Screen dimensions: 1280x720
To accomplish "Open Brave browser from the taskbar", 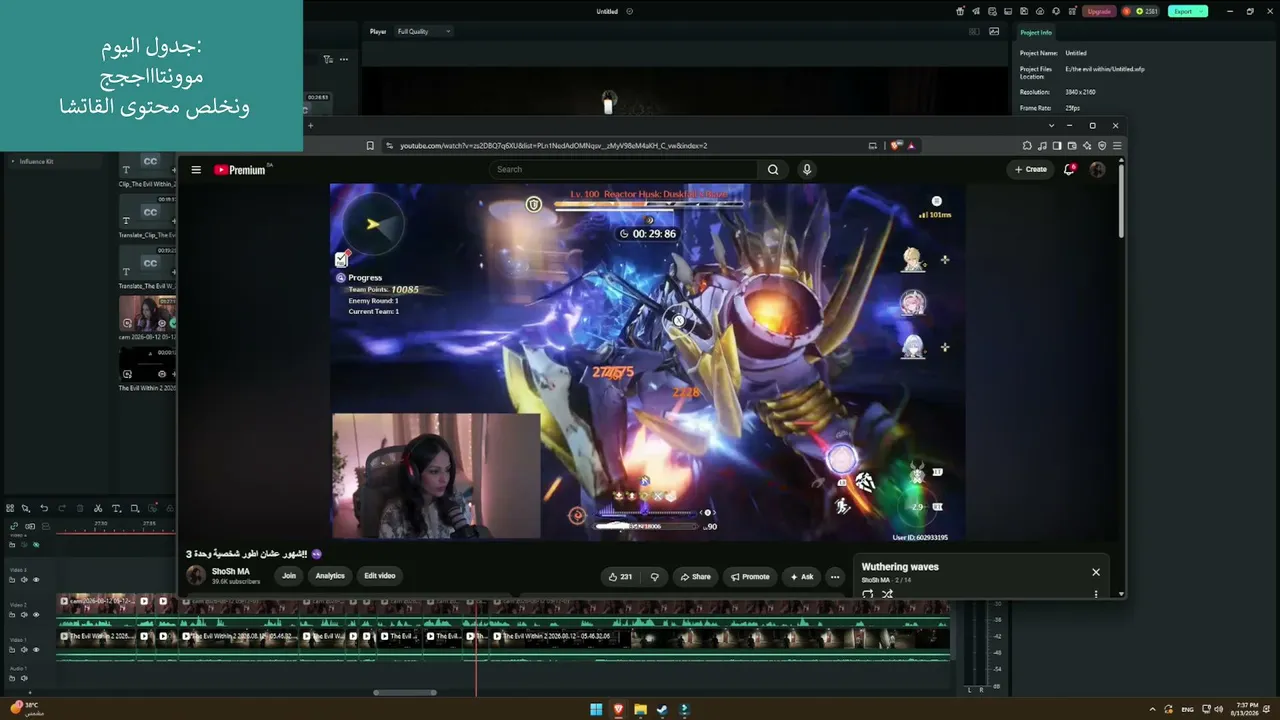I will pyautogui.click(x=618, y=709).
